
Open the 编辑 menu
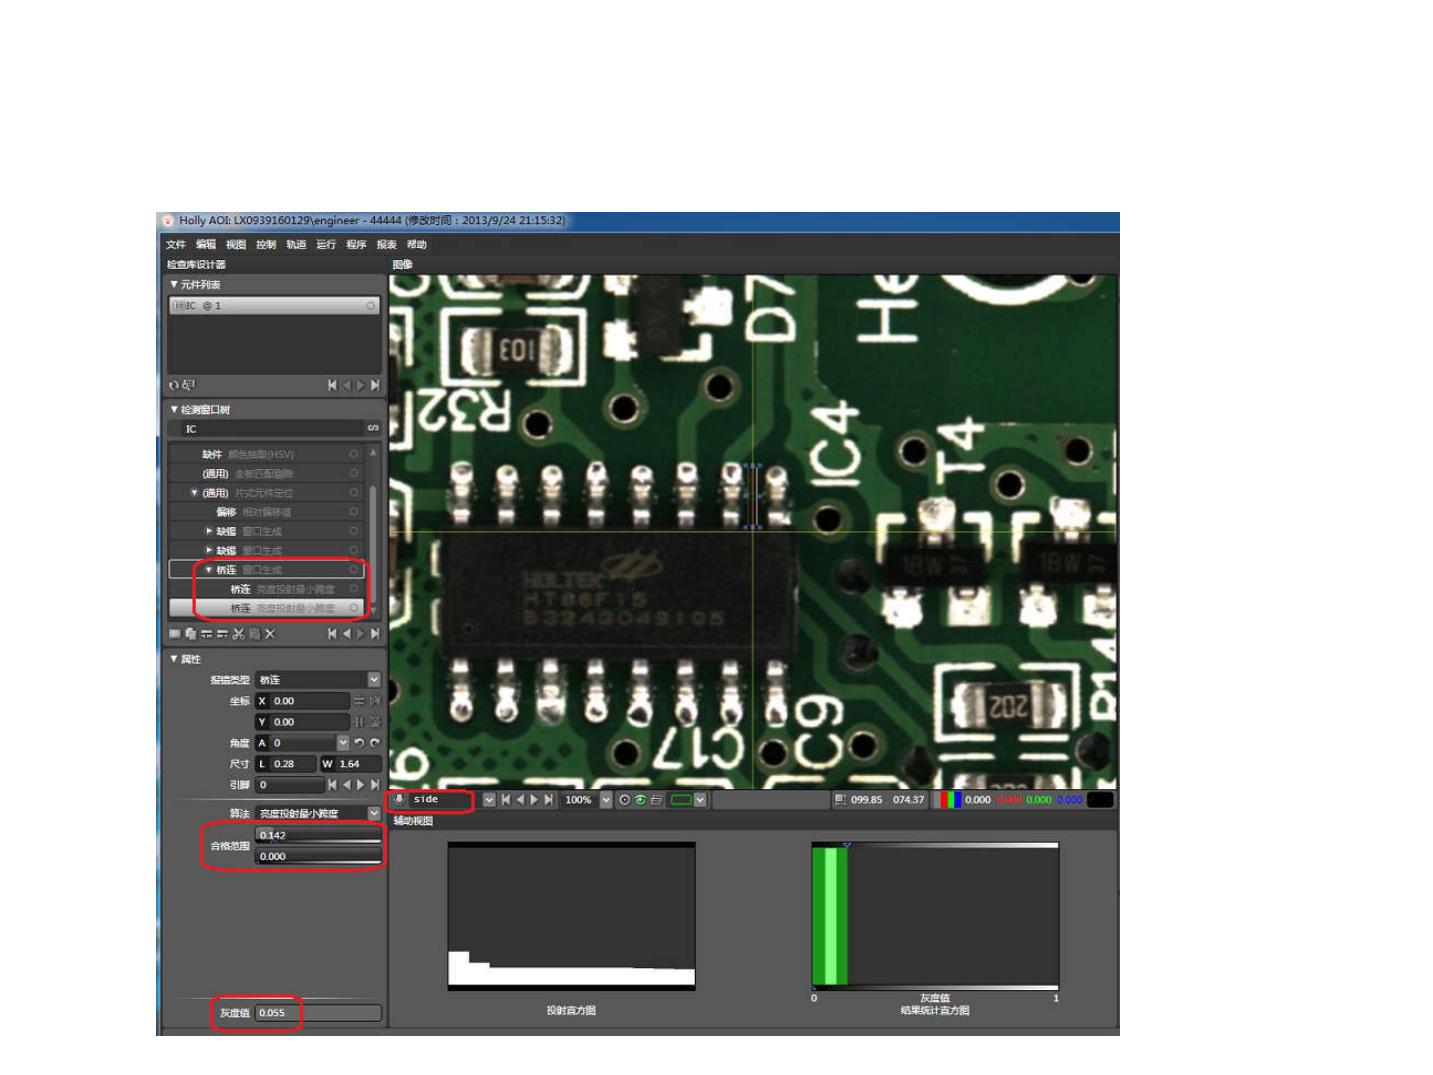click(206, 244)
